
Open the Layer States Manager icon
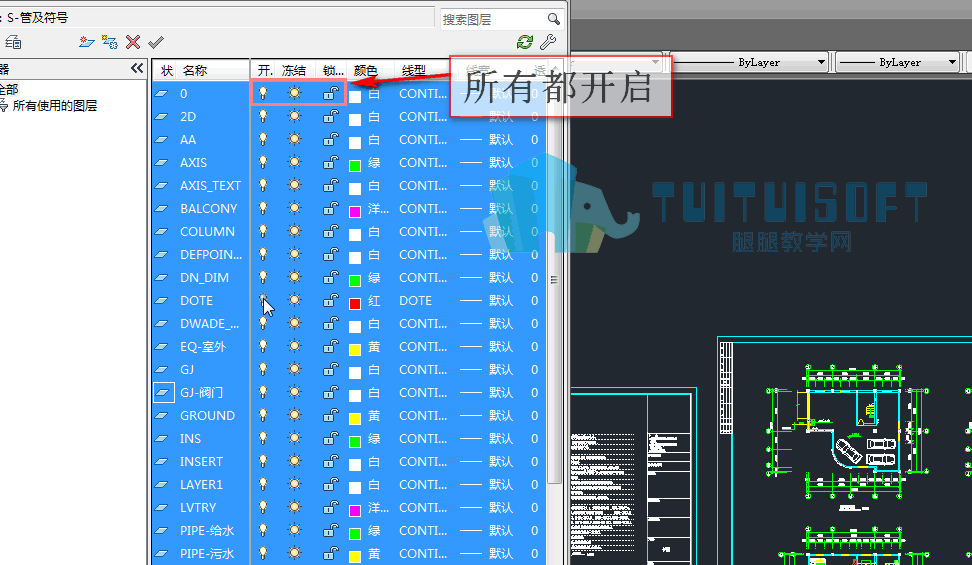pyautogui.click(x=13, y=42)
